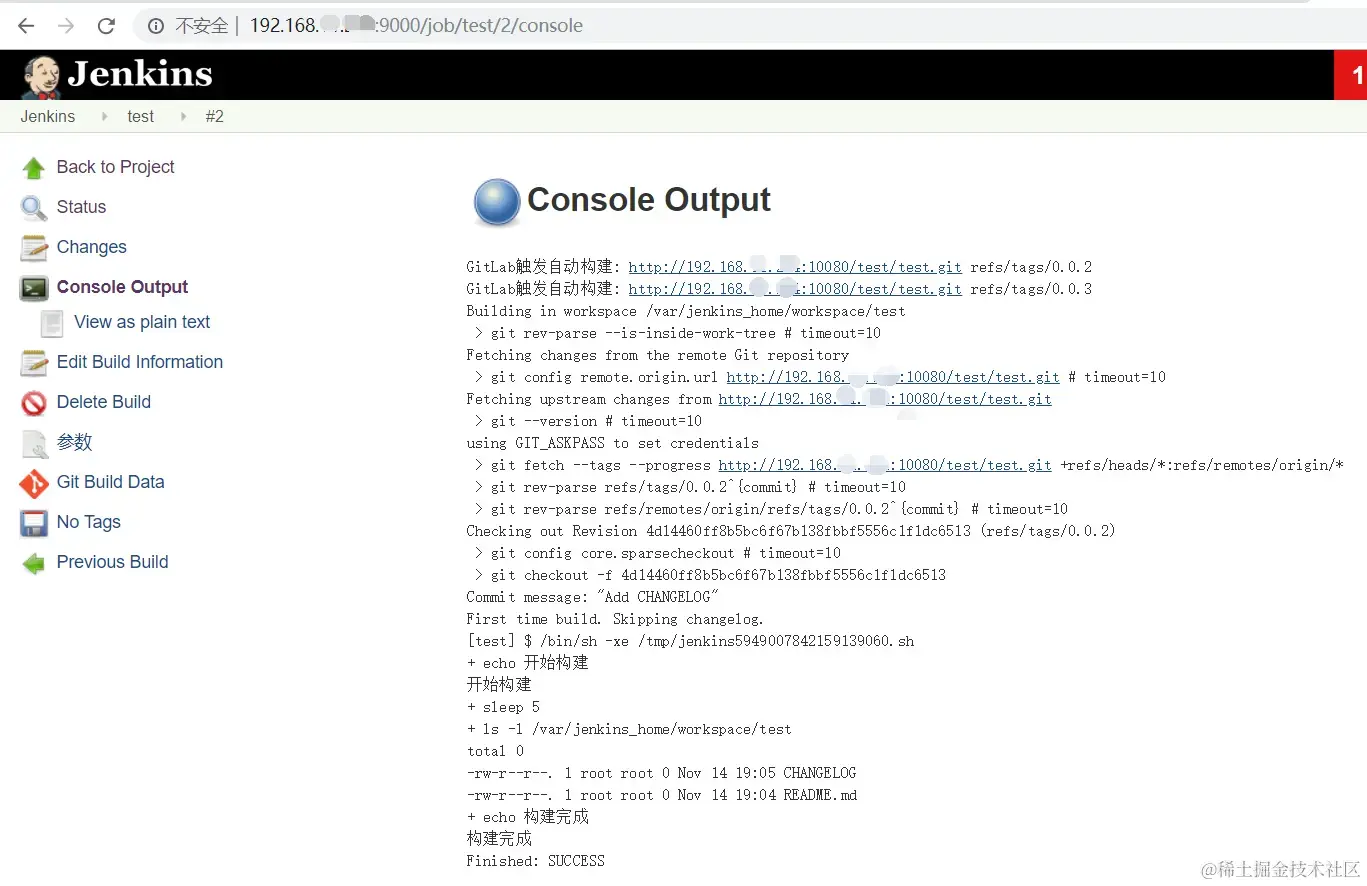Screen dimensions: 1367x886
Task: Click the browser forward arrow
Action: point(66,25)
